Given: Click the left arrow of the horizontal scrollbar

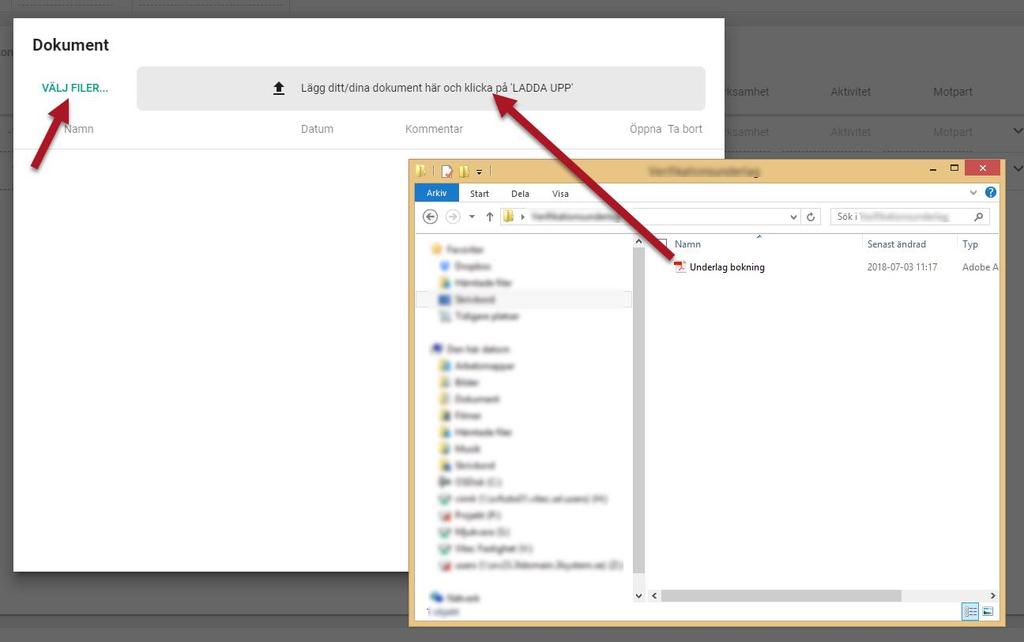Looking at the screenshot, I should [x=654, y=596].
